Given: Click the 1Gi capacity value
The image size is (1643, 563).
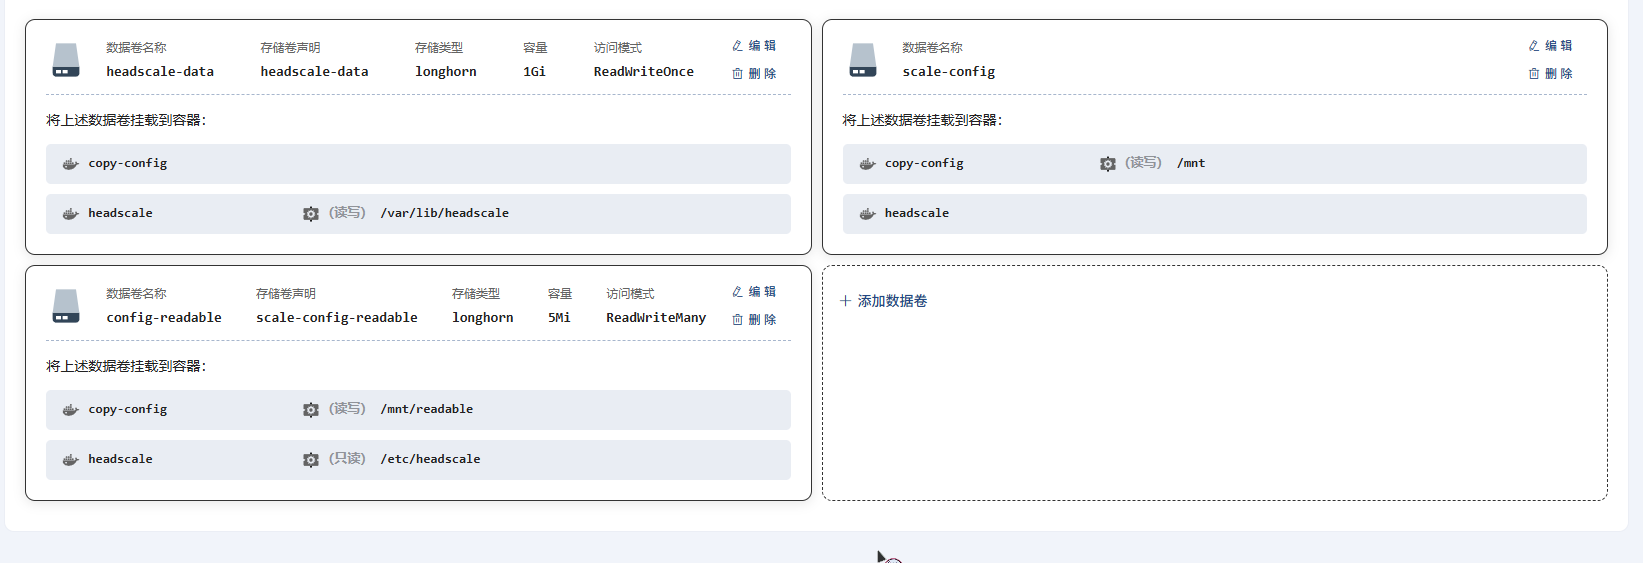Looking at the screenshot, I should [x=534, y=72].
